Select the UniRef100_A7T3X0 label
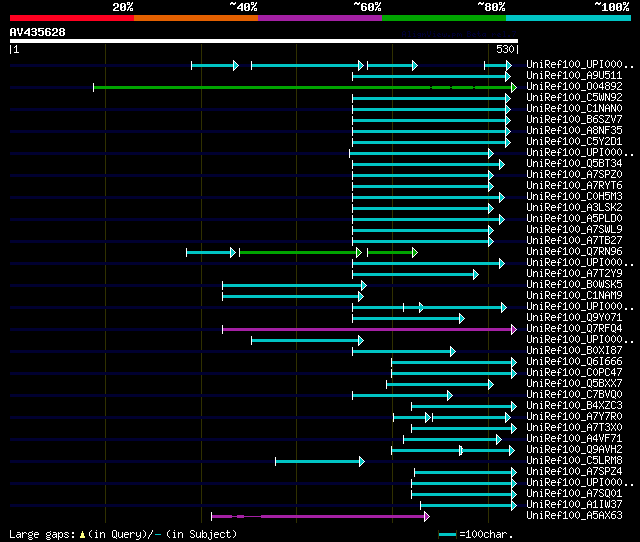This screenshot has width=640, height=542. pyautogui.click(x=574, y=428)
